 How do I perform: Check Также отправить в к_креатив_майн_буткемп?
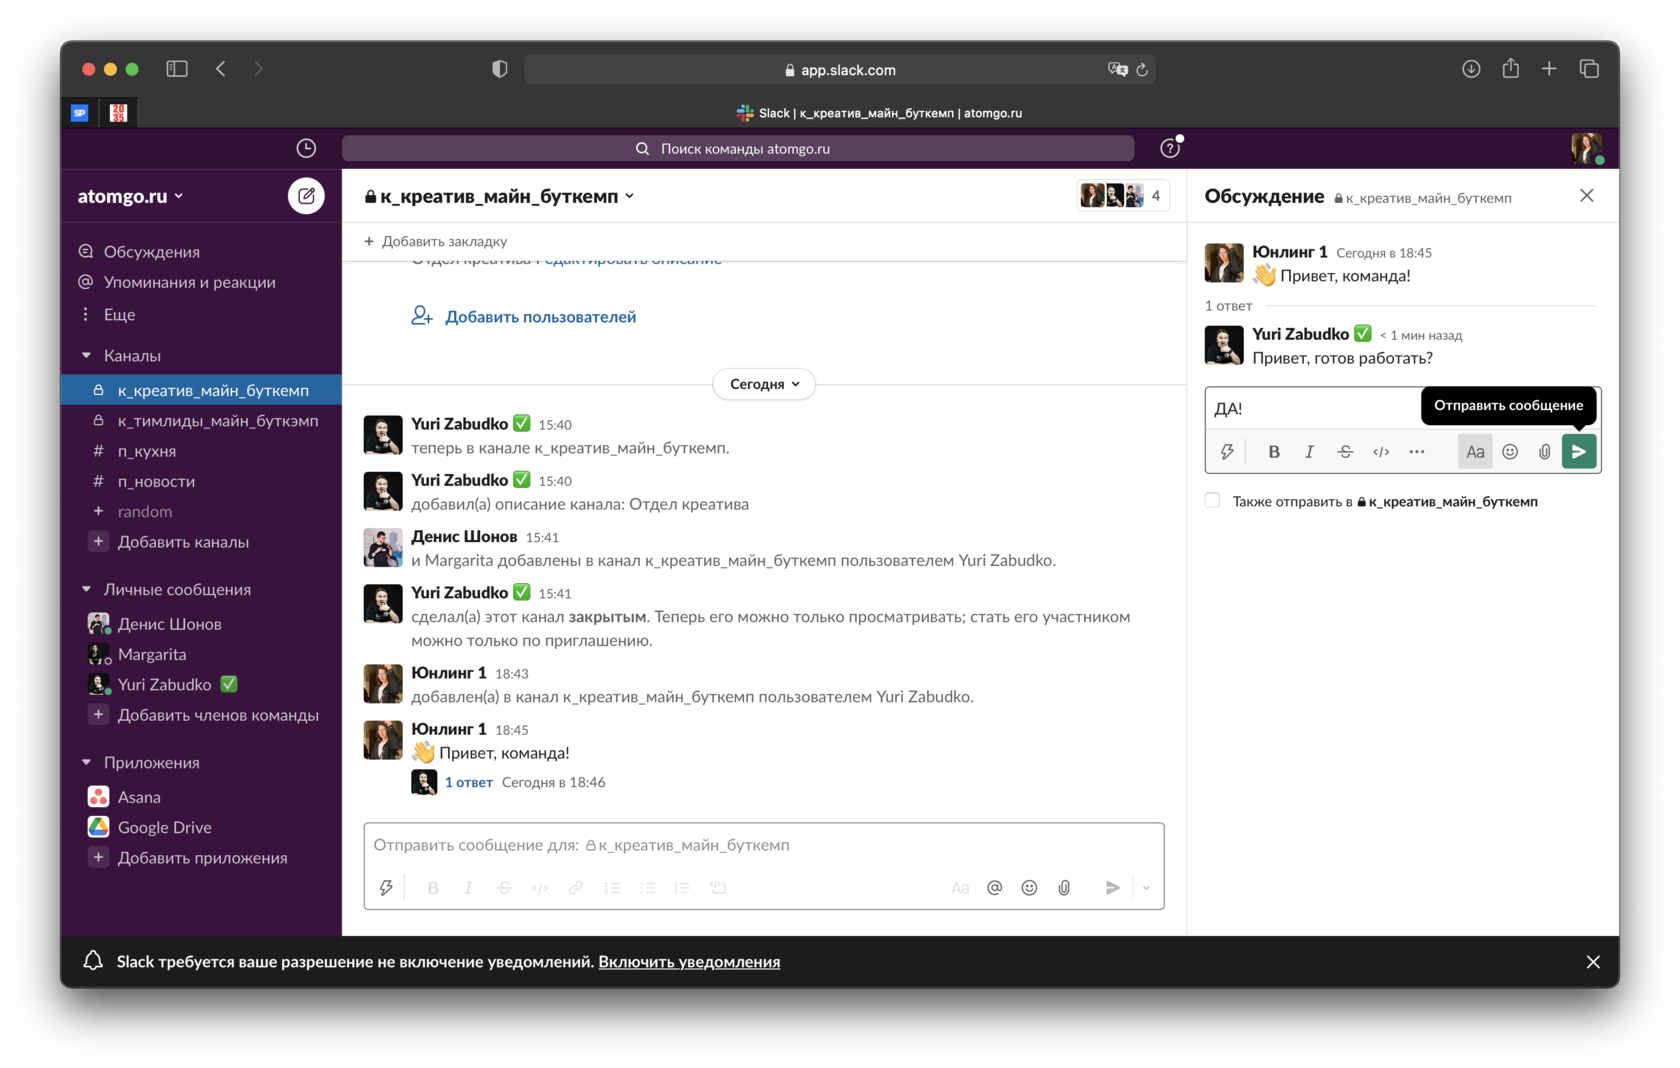pyautogui.click(x=1212, y=501)
